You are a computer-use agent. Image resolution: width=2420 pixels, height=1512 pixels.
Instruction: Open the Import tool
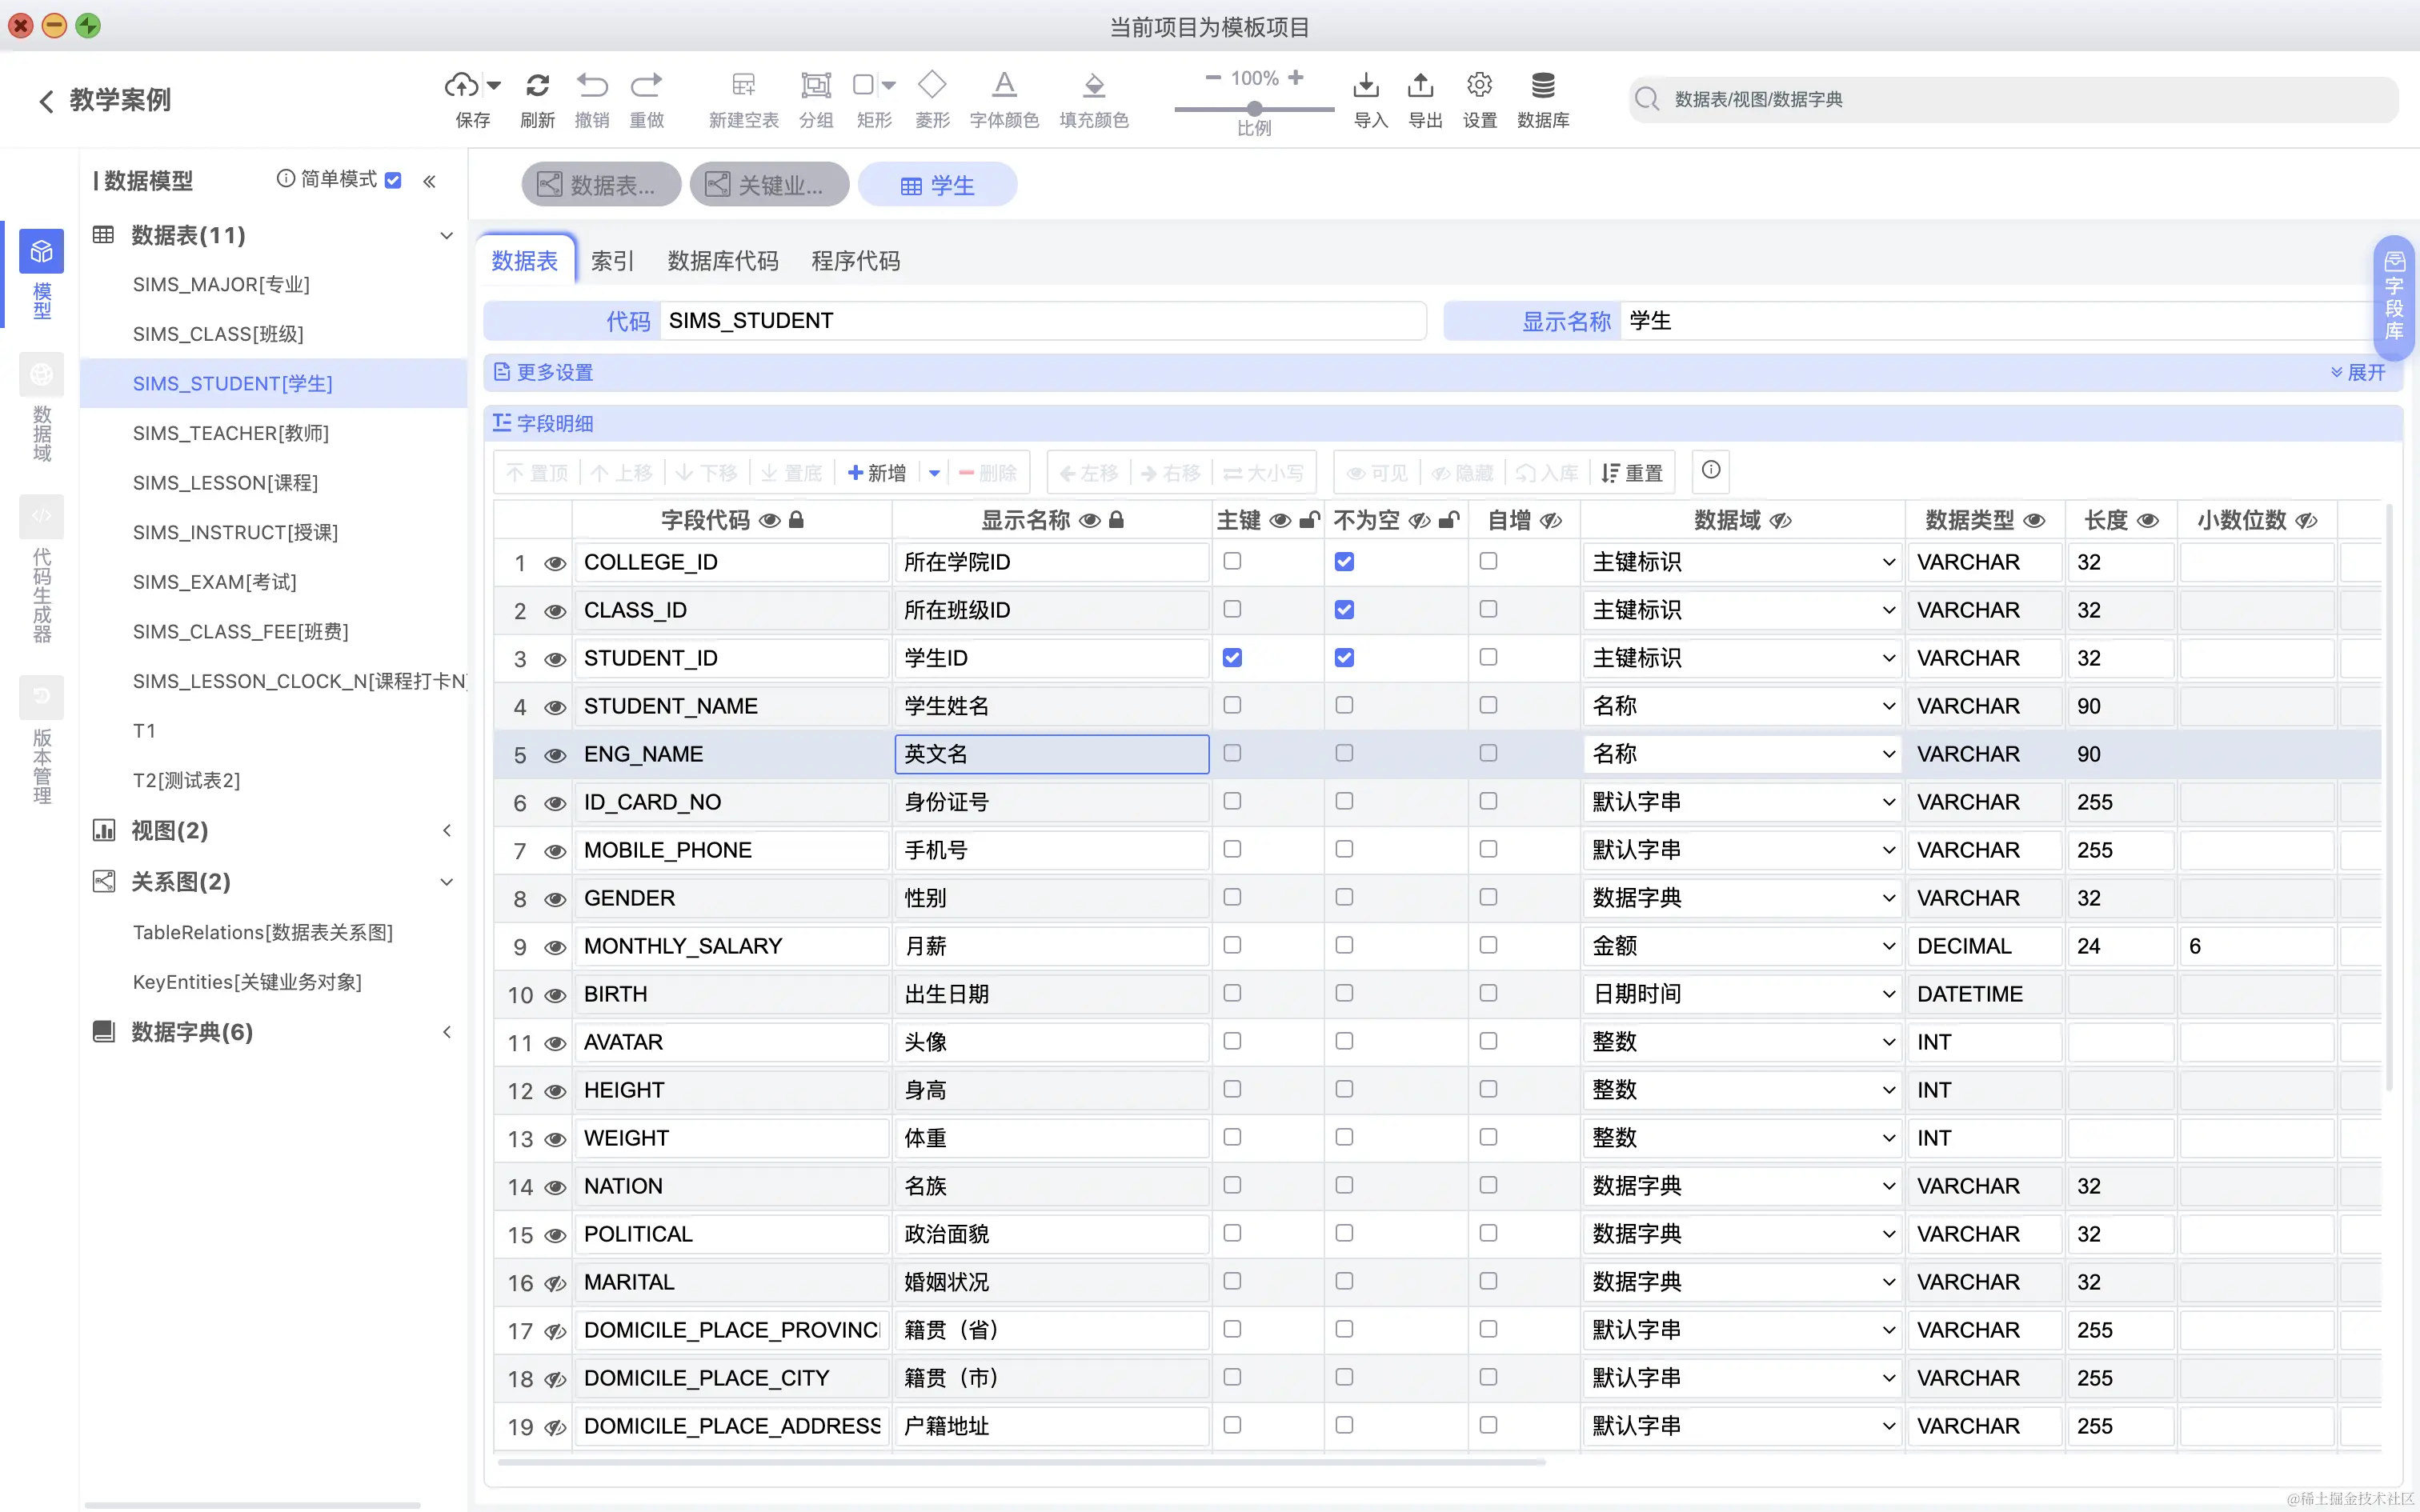tap(1367, 86)
